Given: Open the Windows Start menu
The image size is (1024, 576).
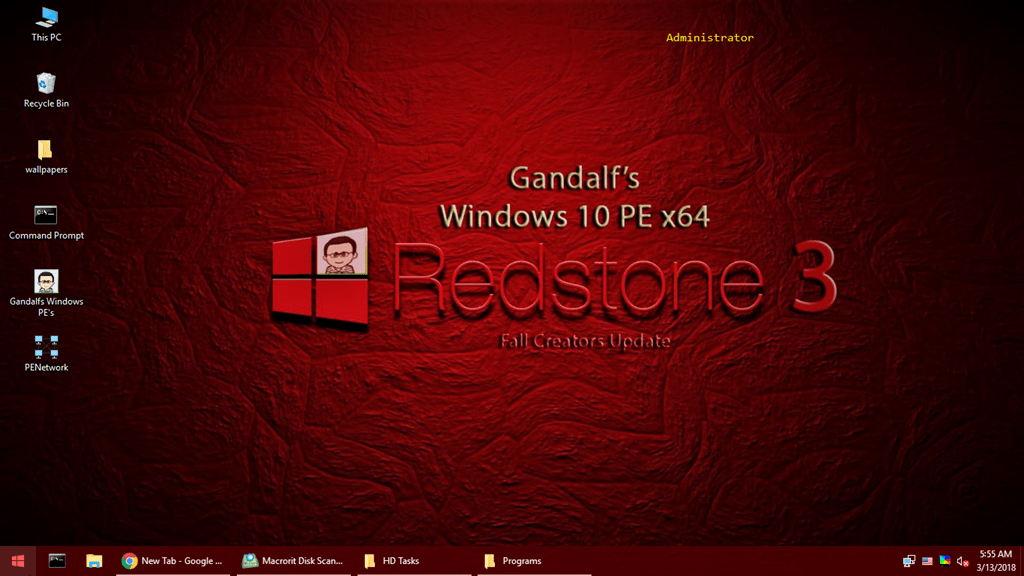Looking at the screenshot, I should (18, 561).
